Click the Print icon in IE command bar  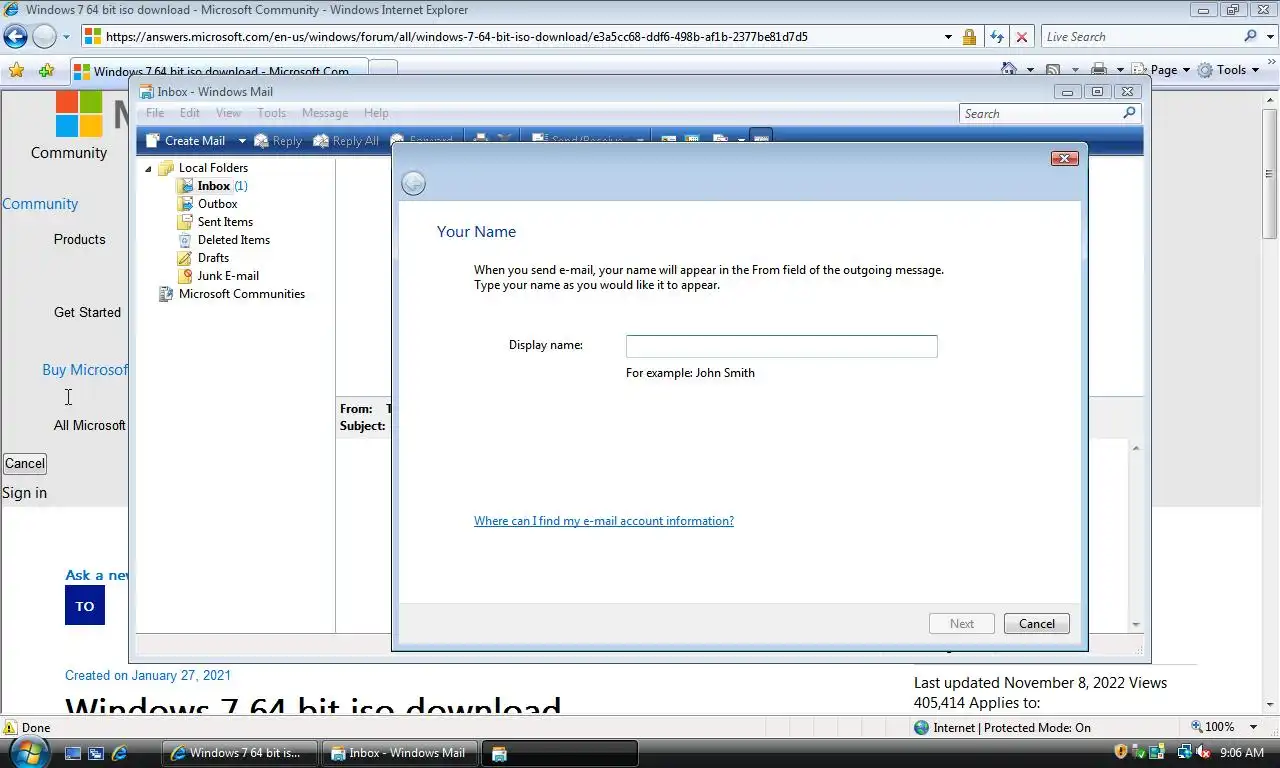1099,70
